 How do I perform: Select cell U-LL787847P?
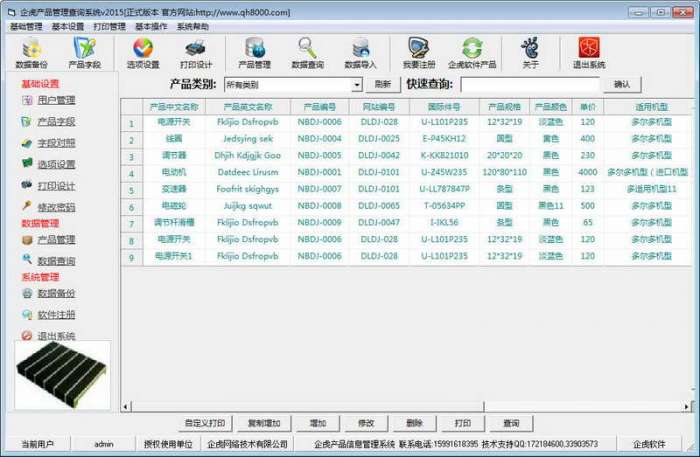444,189
